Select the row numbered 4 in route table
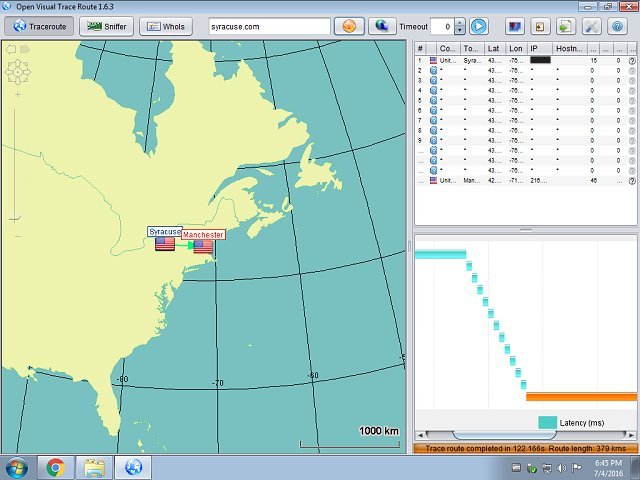The height and width of the screenshot is (480, 640). pos(525,90)
